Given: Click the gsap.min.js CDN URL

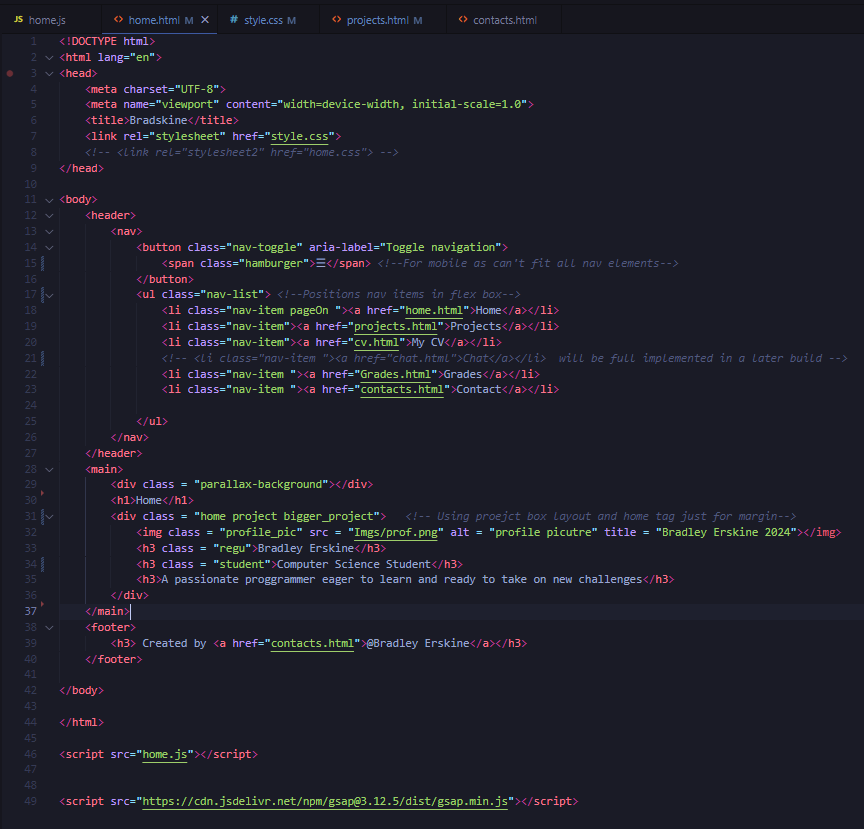Looking at the screenshot, I should coord(327,801).
